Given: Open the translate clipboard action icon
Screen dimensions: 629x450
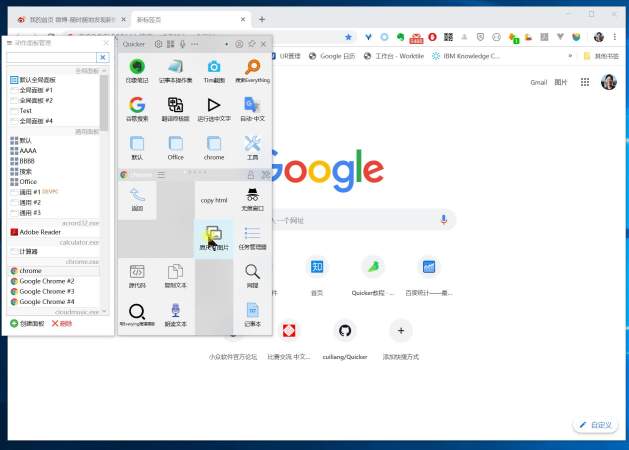Looking at the screenshot, I should 175,109.
